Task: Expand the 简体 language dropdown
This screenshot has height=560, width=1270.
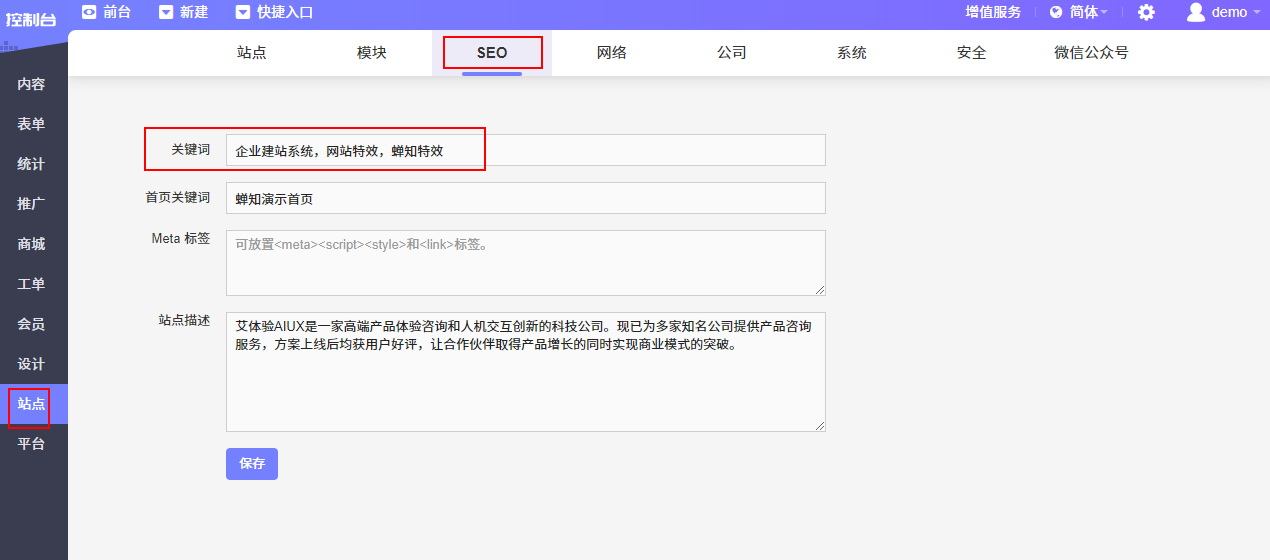Action: 1088,12
